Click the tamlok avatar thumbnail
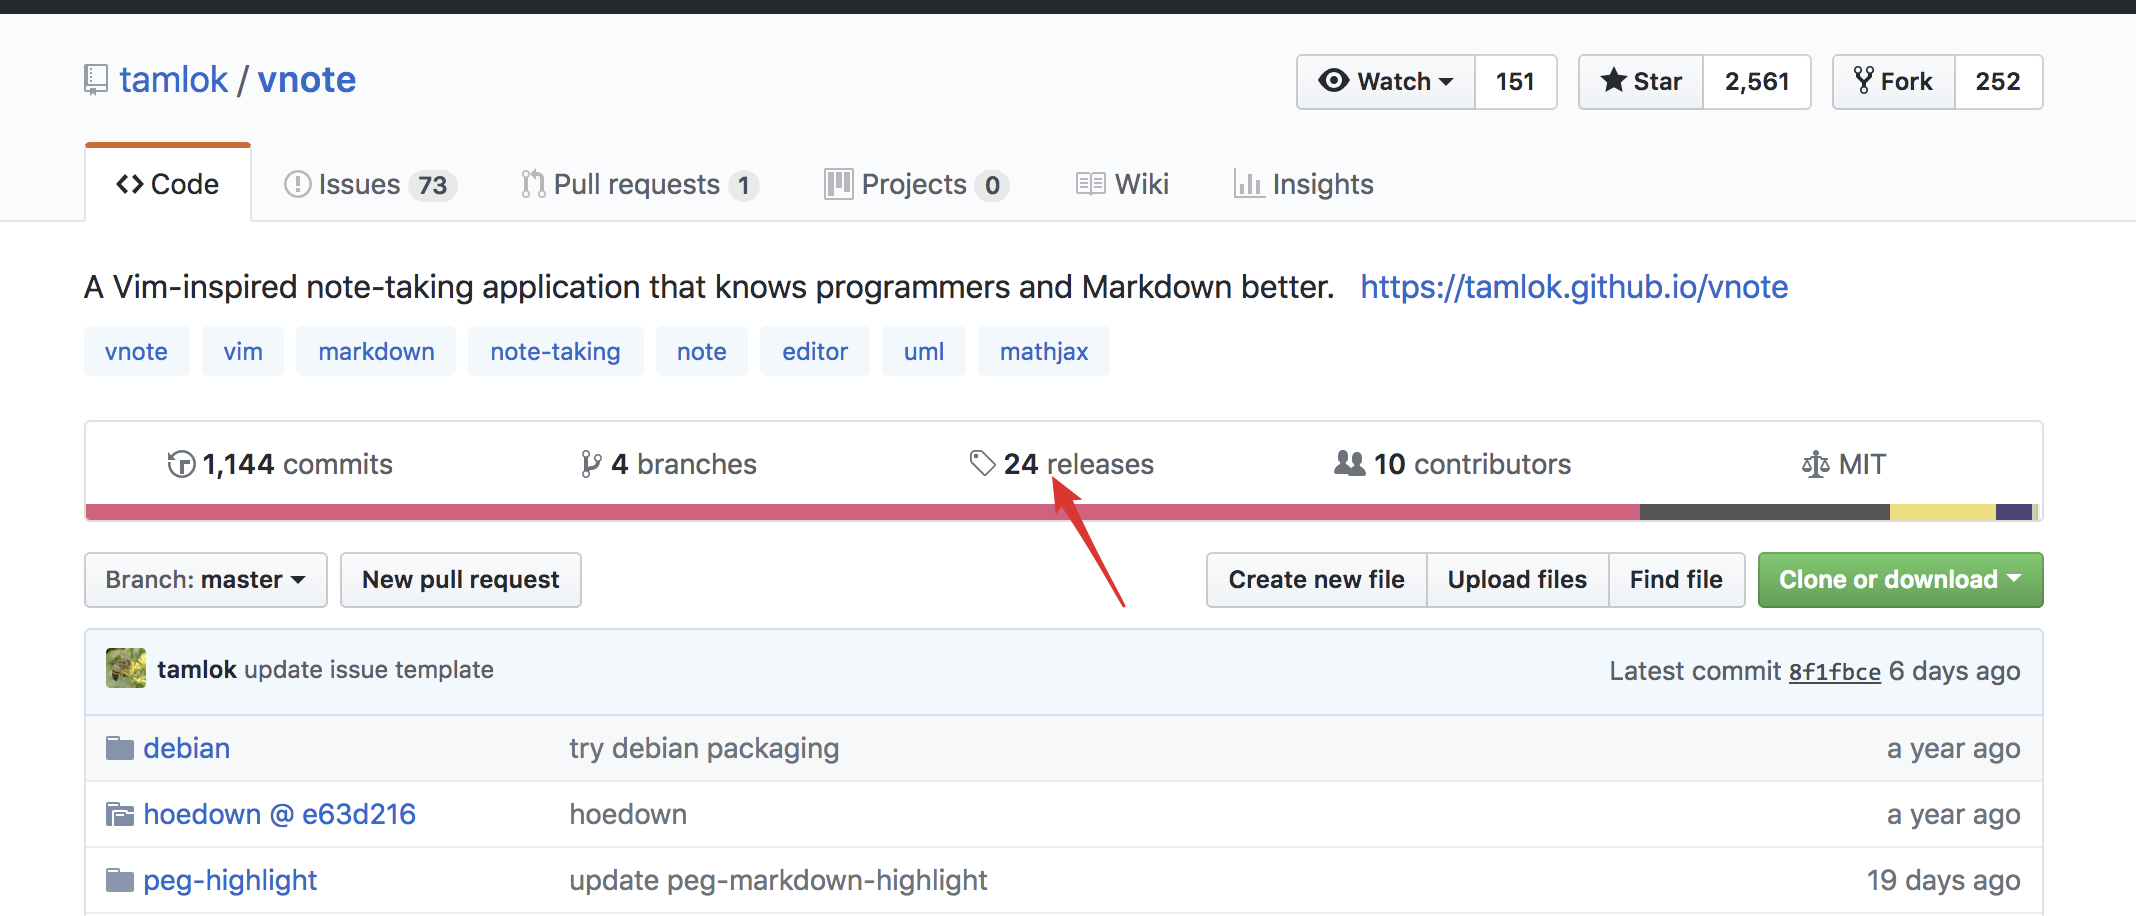The height and width of the screenshot is (916, 2136). tap(126, 668)
